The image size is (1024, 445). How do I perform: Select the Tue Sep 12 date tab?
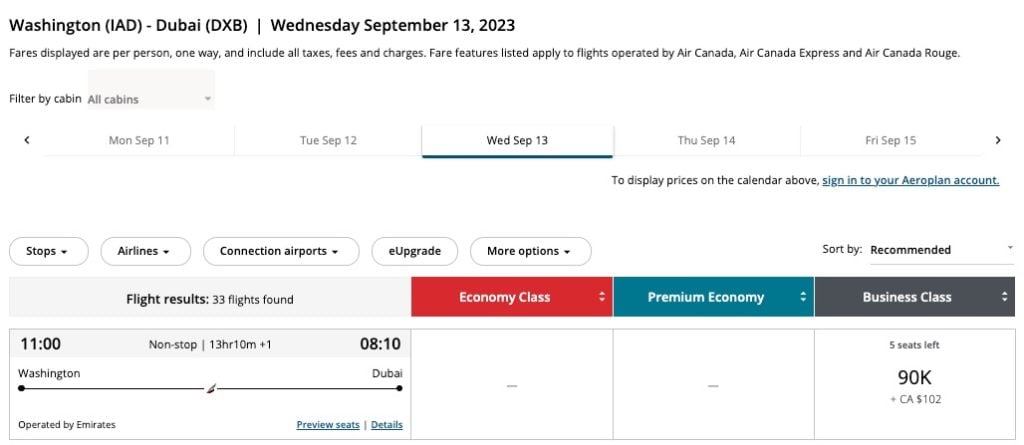point(328,140)
